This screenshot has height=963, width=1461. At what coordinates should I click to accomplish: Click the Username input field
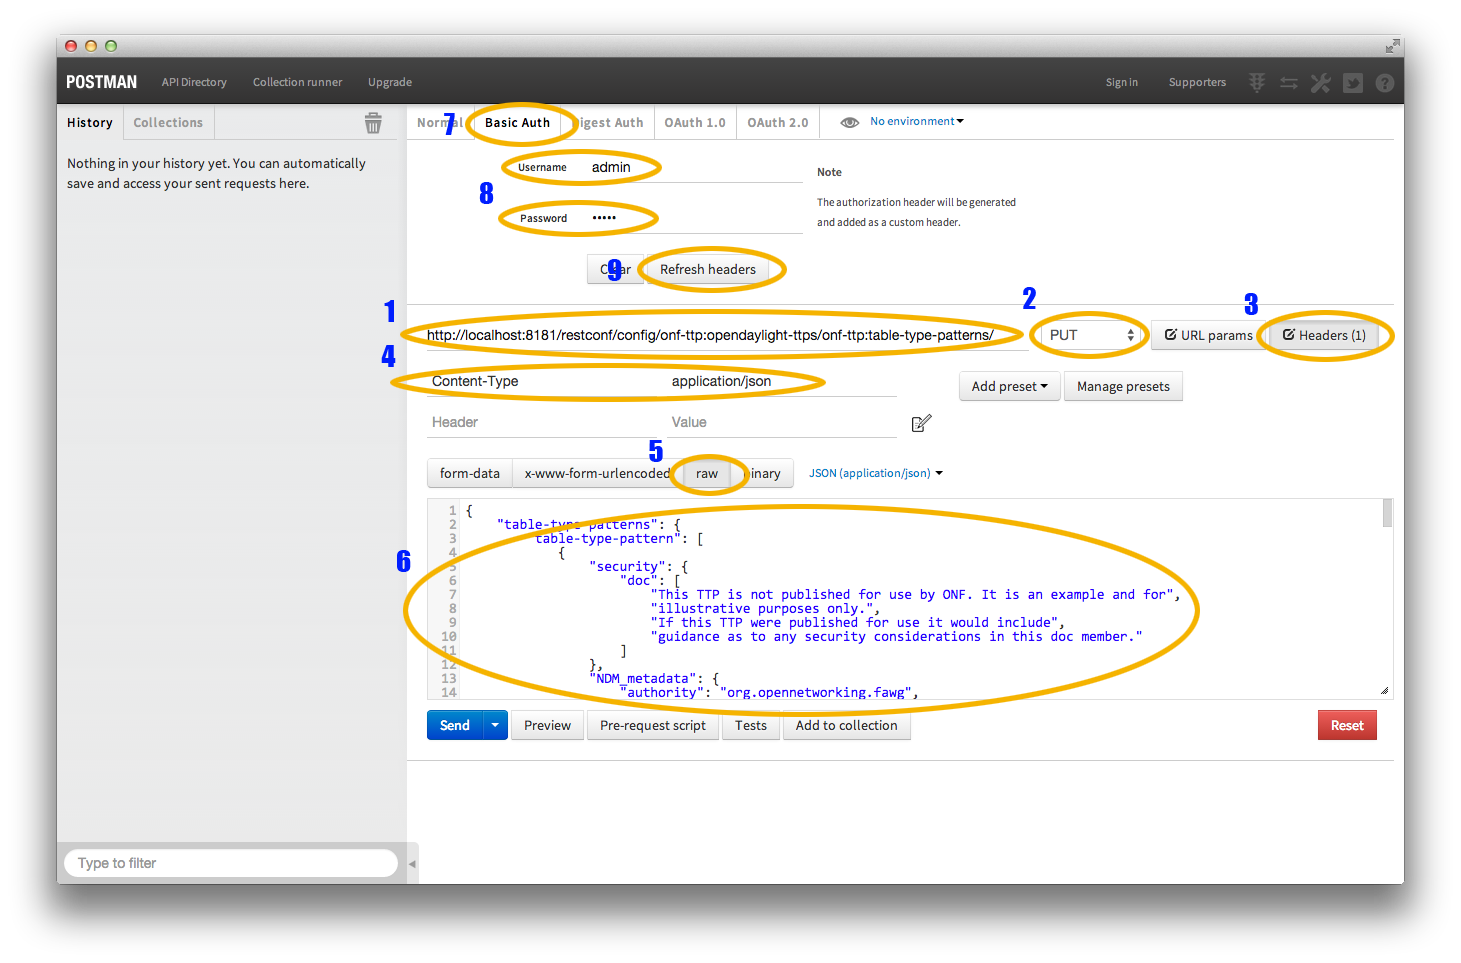pos(693,167)
